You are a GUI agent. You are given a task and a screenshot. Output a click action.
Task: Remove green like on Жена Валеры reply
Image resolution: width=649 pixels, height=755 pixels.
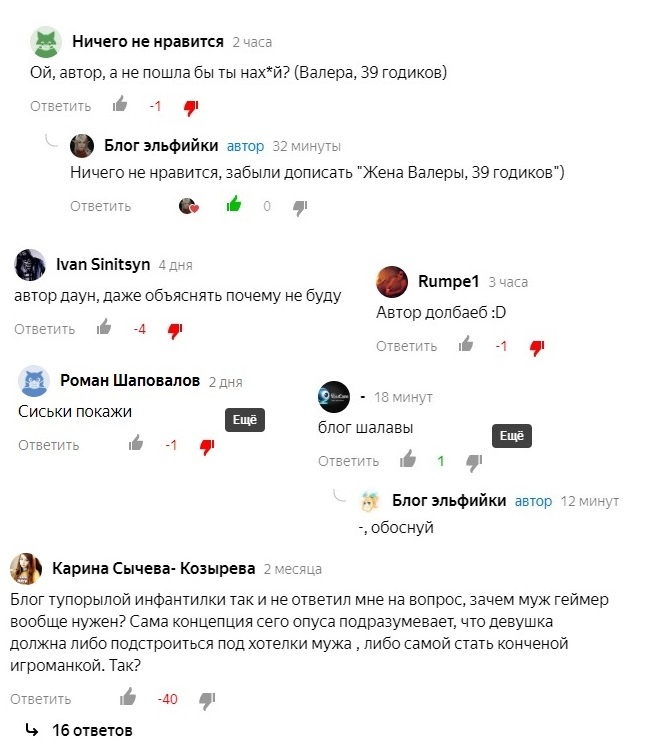point(234,204)
